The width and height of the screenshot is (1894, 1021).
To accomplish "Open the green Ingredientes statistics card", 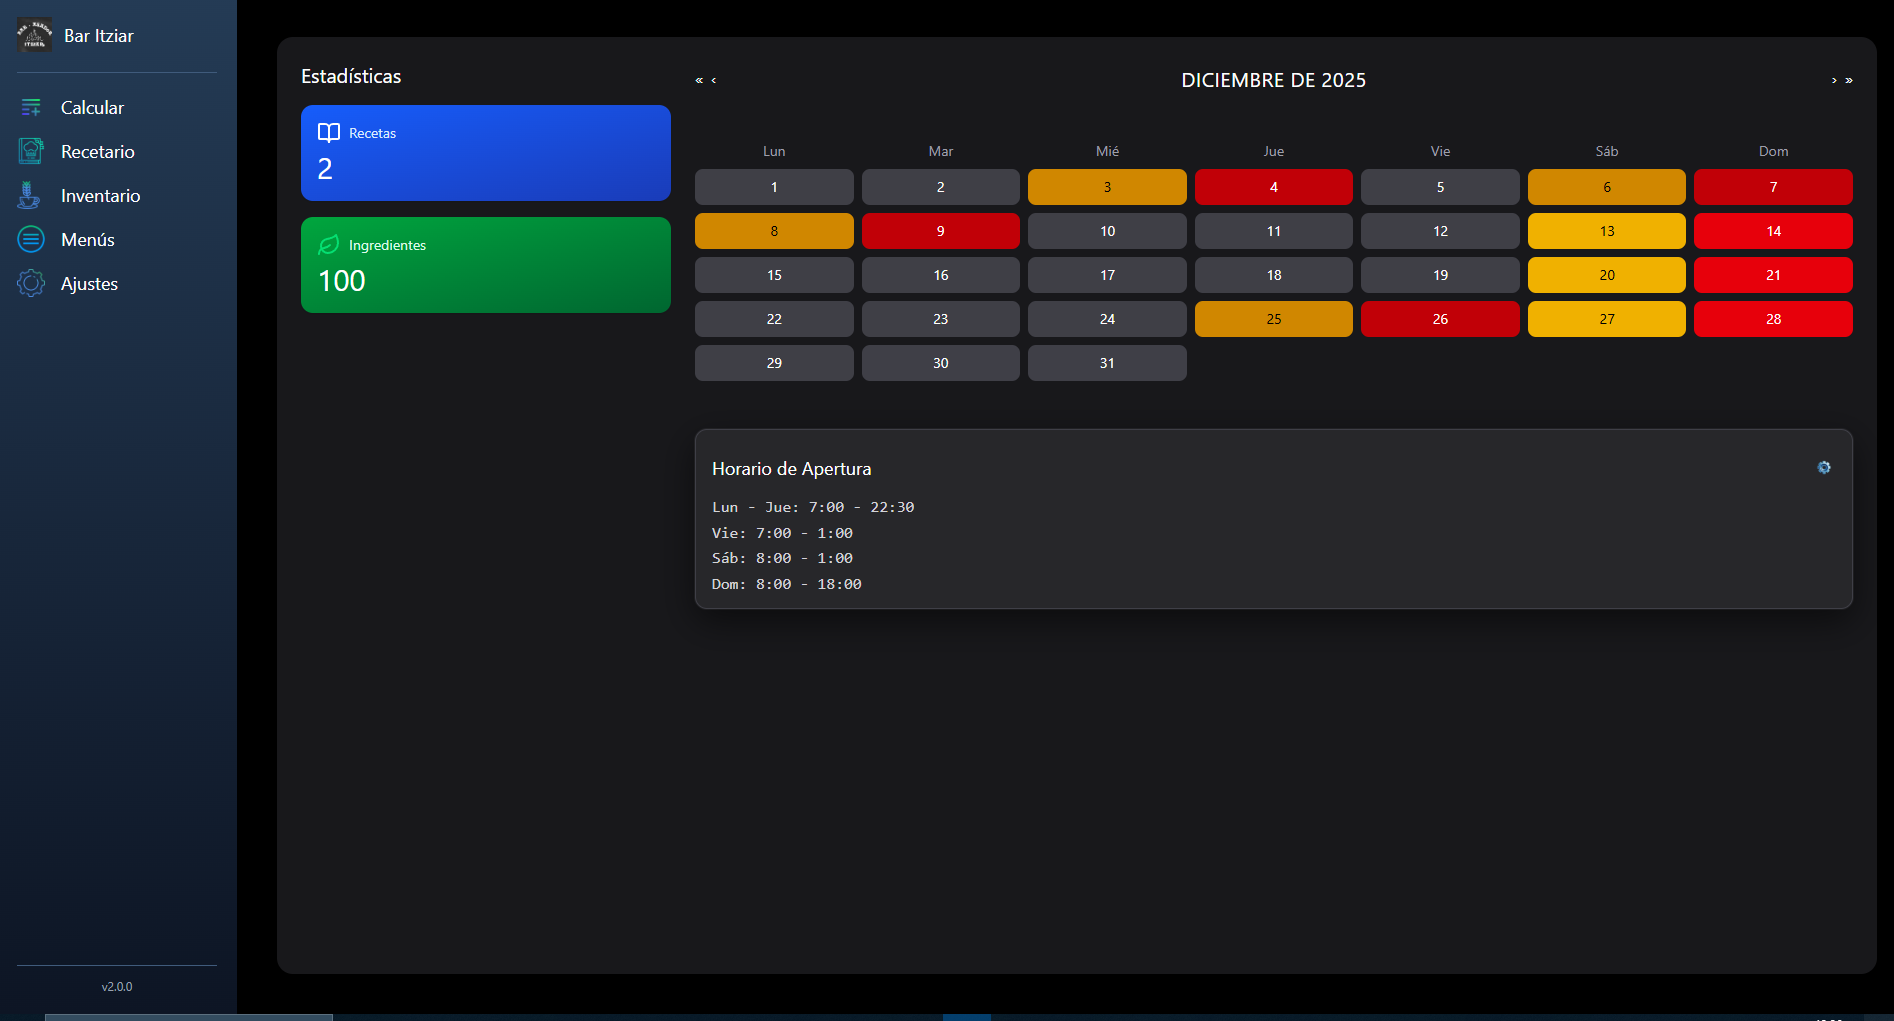I will pyautogui.click(x=485, y=265).
